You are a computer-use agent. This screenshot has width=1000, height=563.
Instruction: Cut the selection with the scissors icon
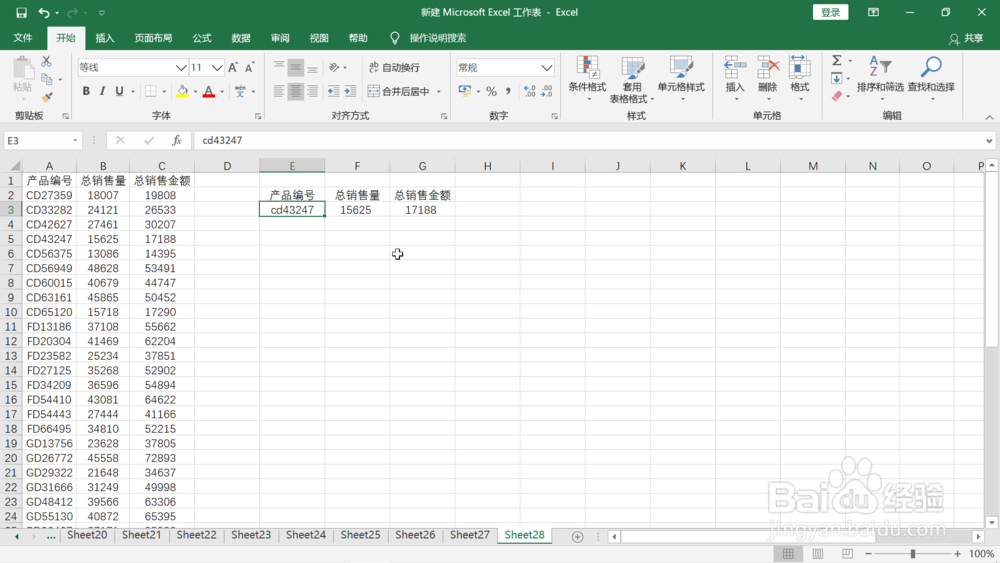point(46,61)
